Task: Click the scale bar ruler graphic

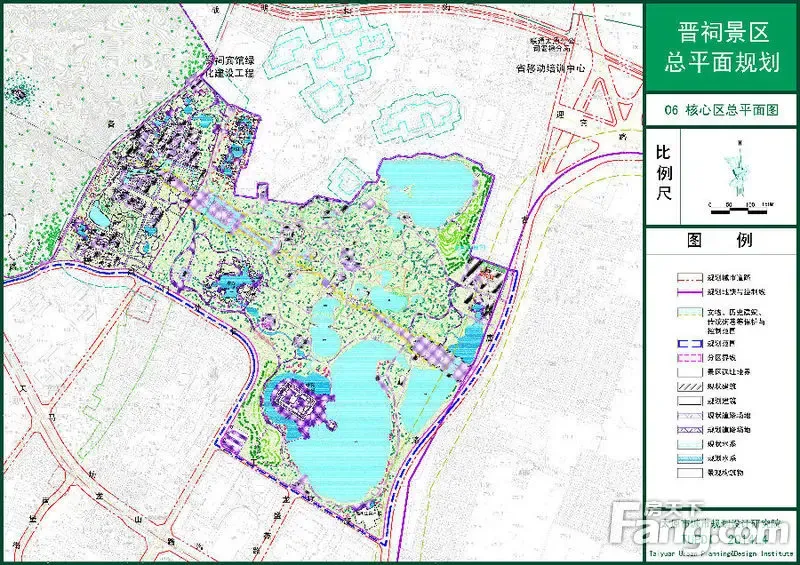Action: [x=740, y=205]
